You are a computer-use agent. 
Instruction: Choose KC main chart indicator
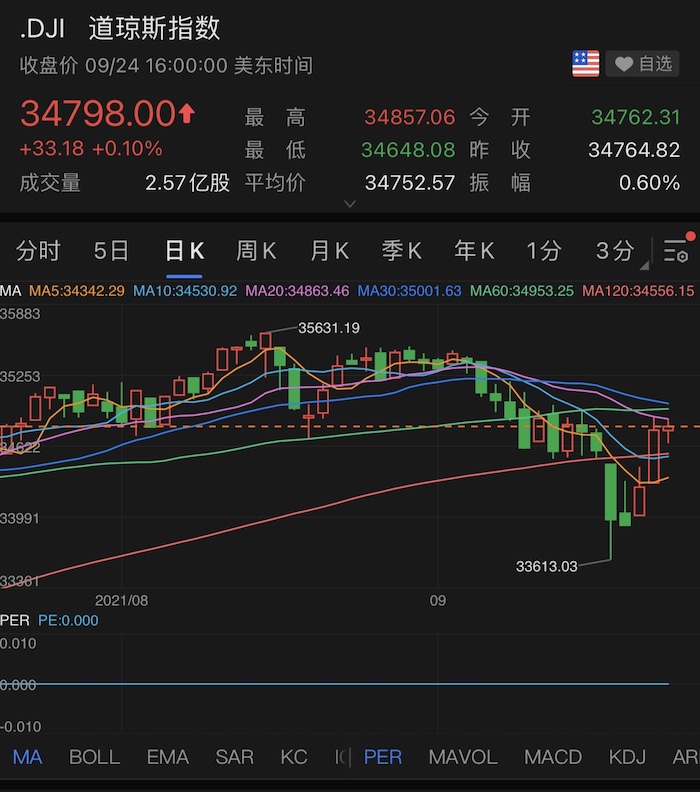294,757
